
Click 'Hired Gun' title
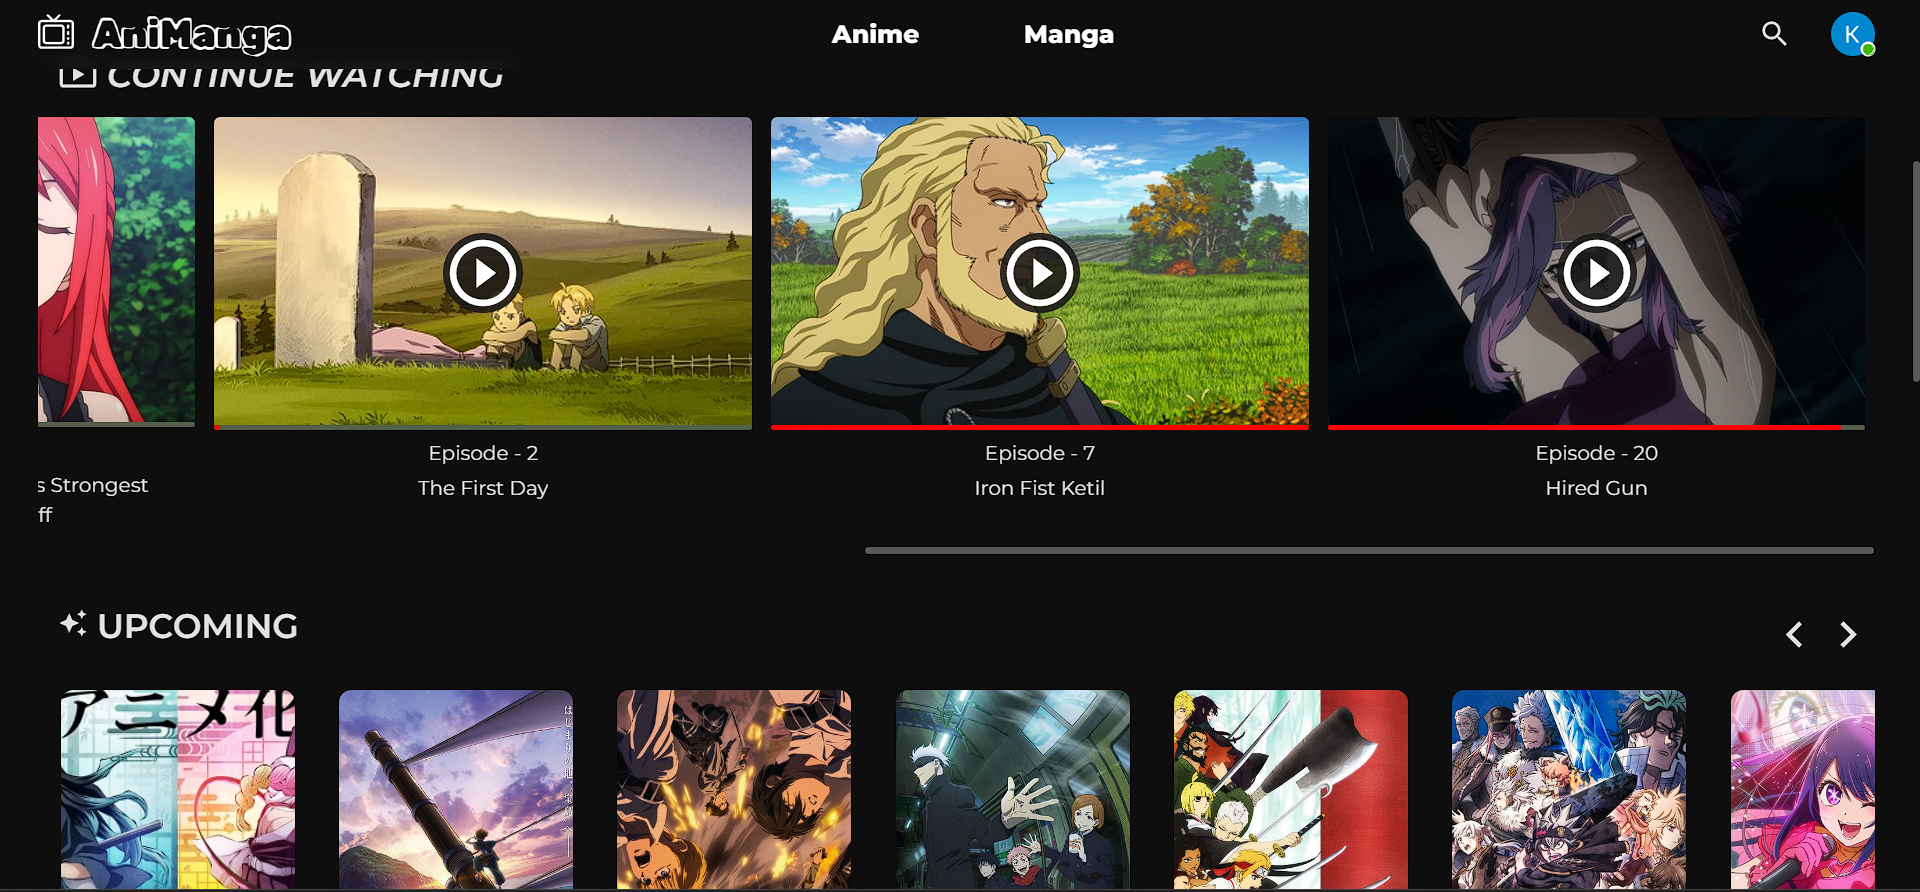coord(1596,488)
